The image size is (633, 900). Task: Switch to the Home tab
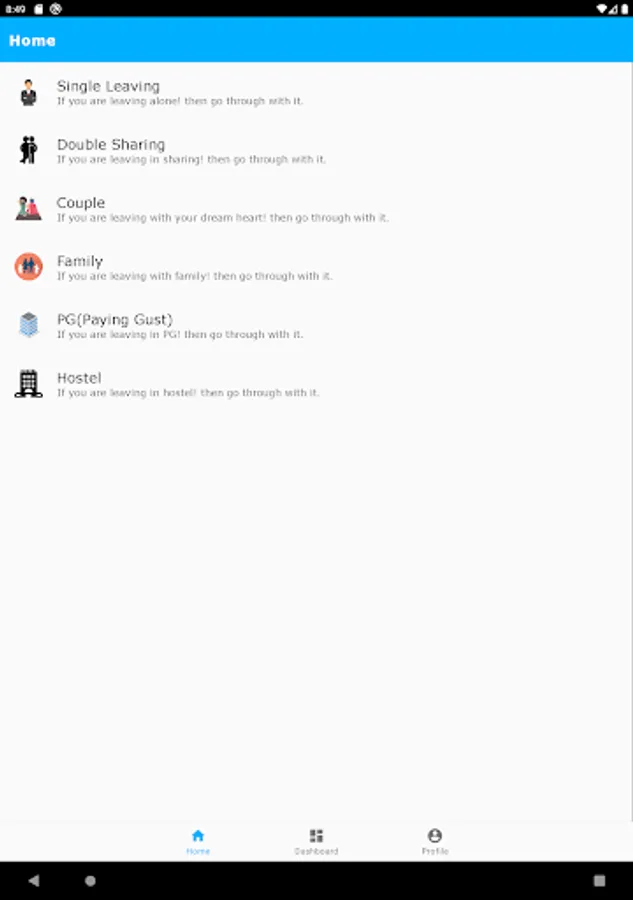(x=198, y=841)
